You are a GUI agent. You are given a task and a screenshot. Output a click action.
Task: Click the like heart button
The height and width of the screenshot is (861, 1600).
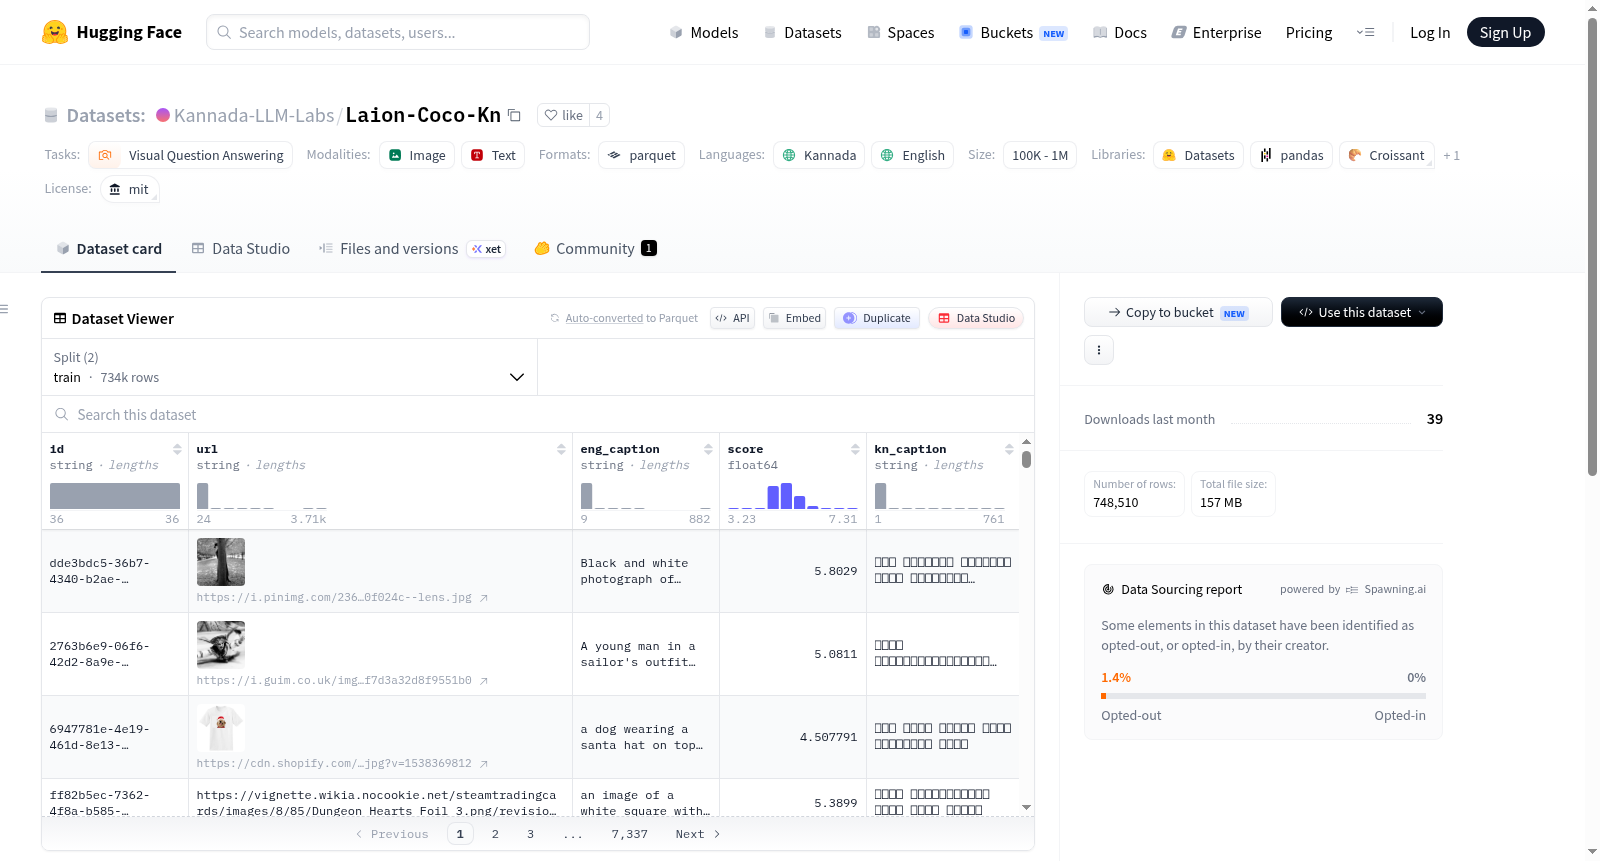(563, 115)
